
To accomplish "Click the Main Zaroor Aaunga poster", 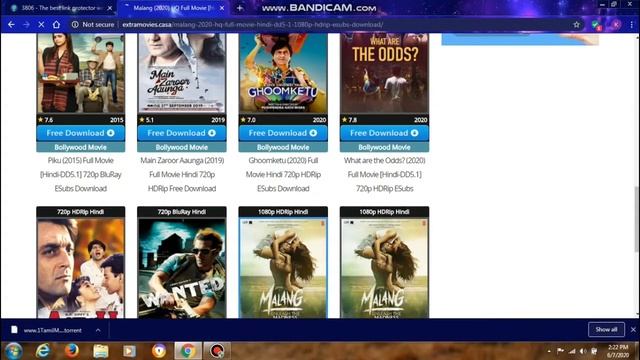I will coord(182,73).
